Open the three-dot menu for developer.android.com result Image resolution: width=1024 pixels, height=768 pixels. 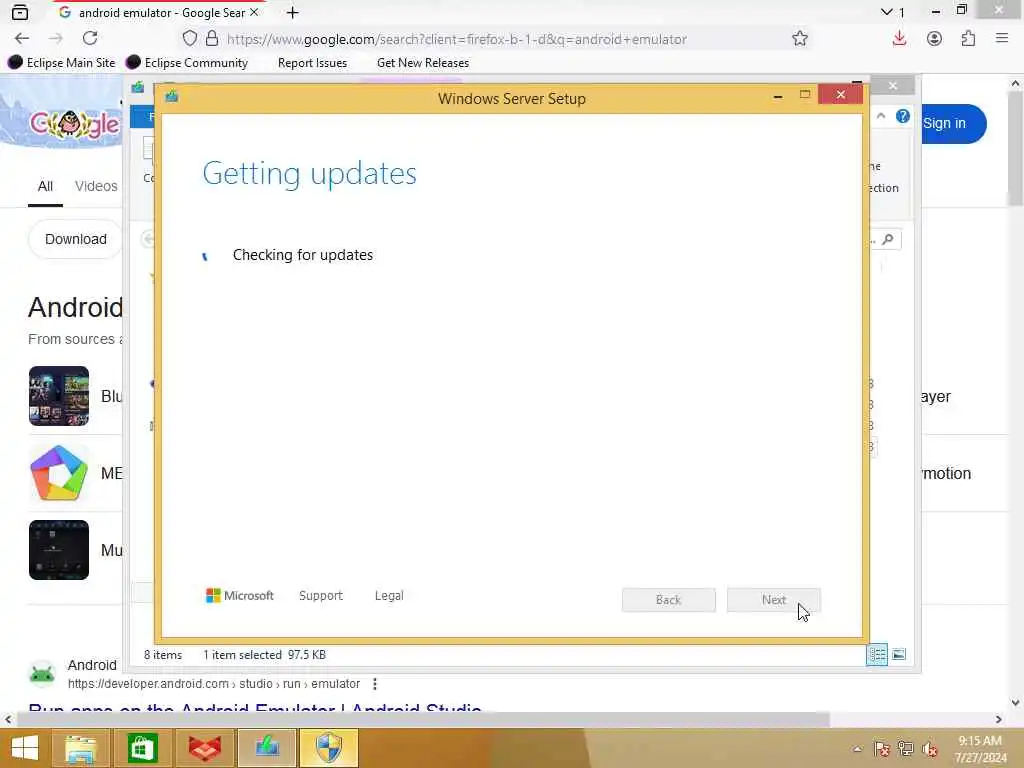coord(374,684)
